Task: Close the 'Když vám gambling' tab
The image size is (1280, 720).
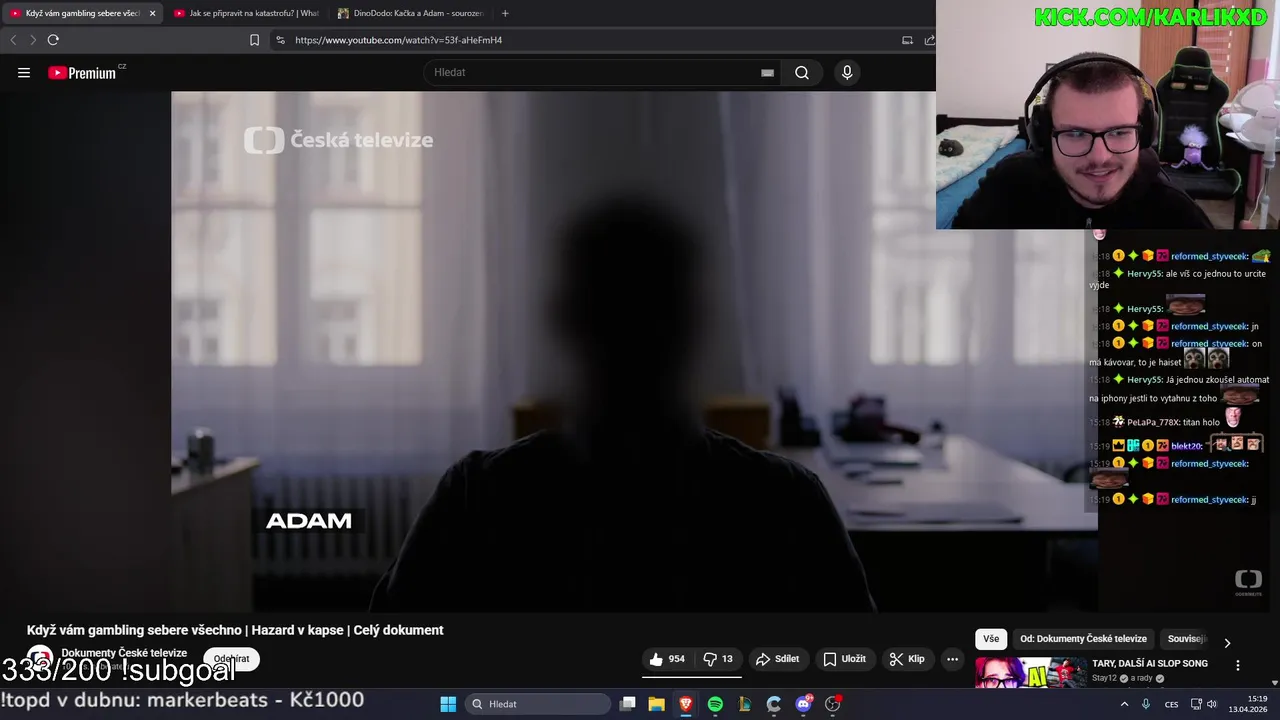Action: tap(152, 13)
